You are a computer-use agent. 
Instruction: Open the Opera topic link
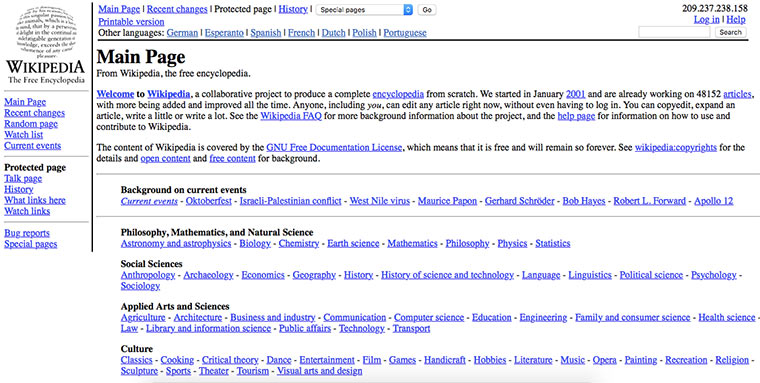pyautogui.click(x=604, y=360)
